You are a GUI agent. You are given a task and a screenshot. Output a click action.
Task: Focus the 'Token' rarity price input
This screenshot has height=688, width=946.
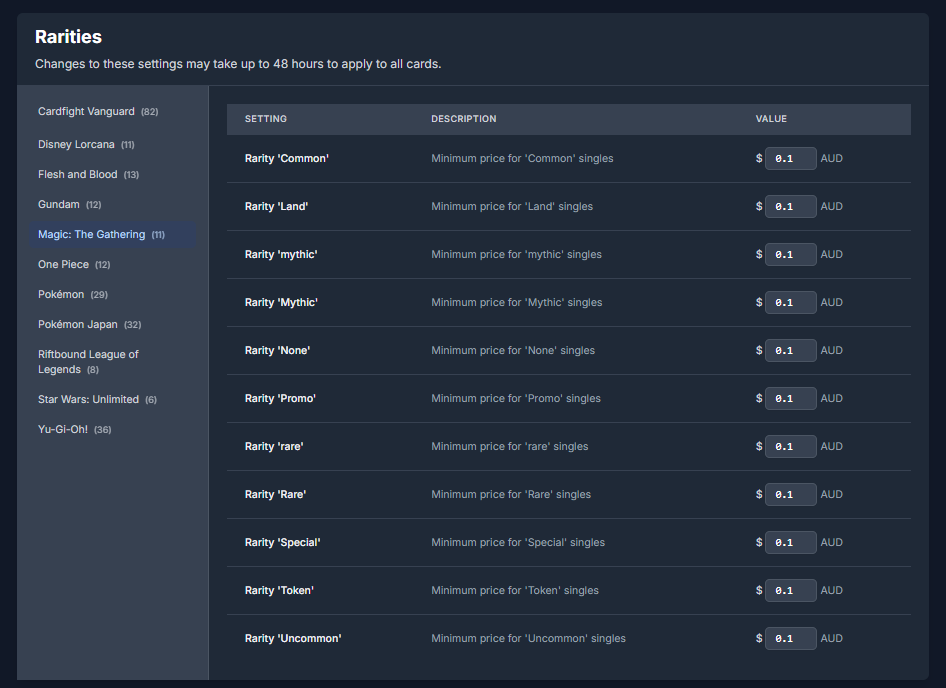click(x=790, y=590)
